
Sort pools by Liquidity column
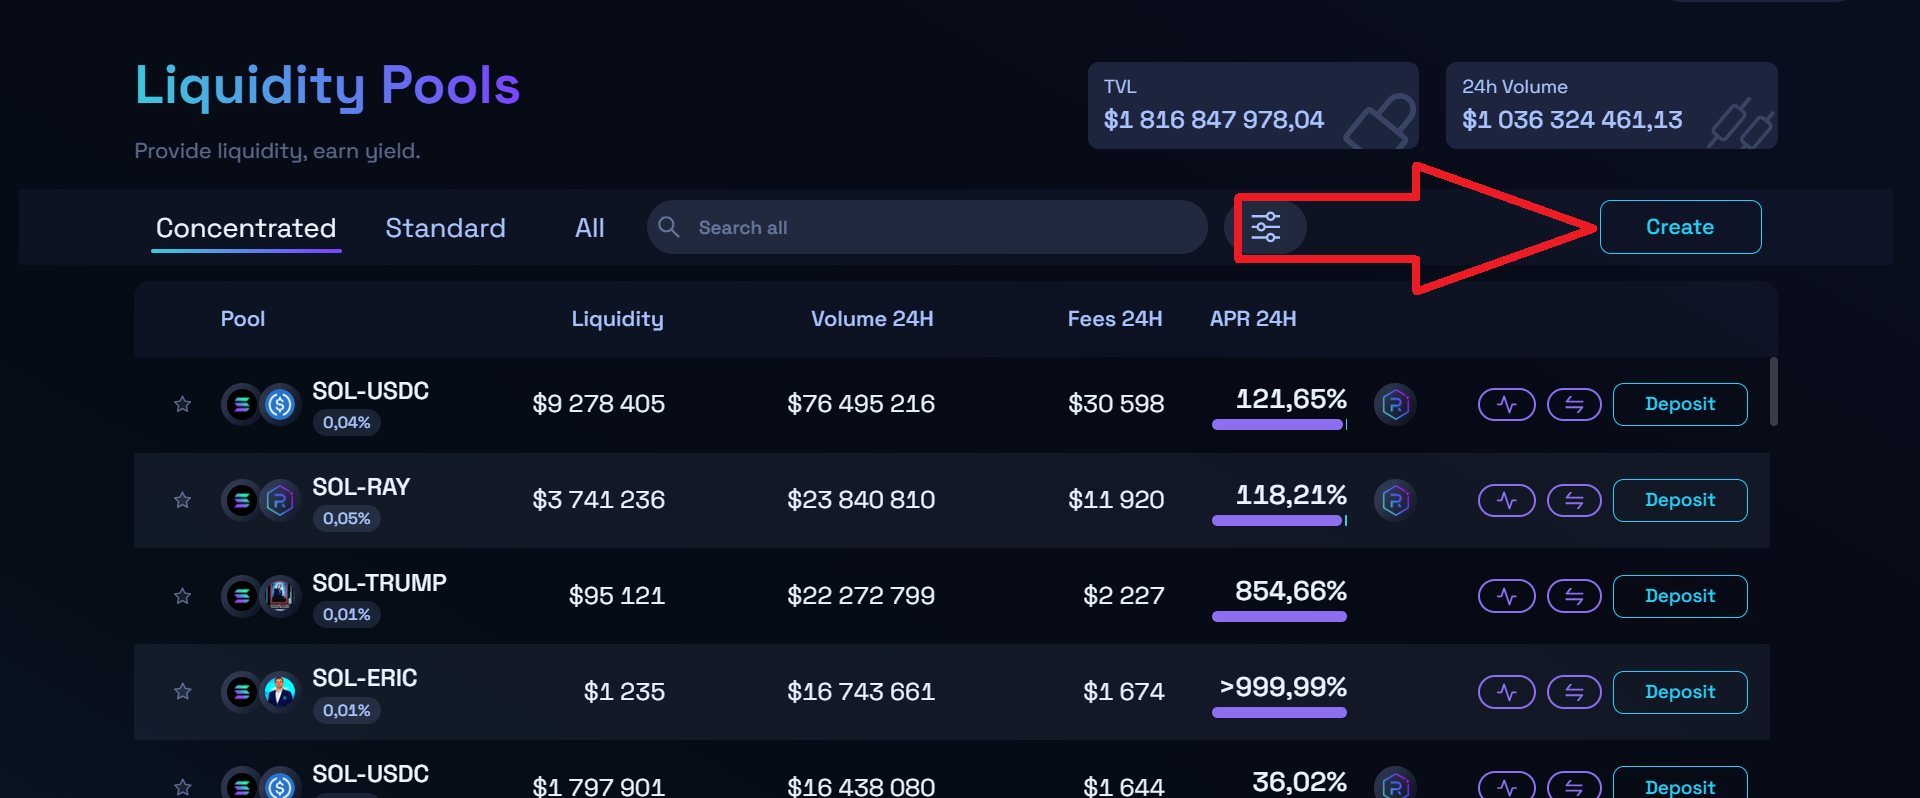[x=617, y=319]
